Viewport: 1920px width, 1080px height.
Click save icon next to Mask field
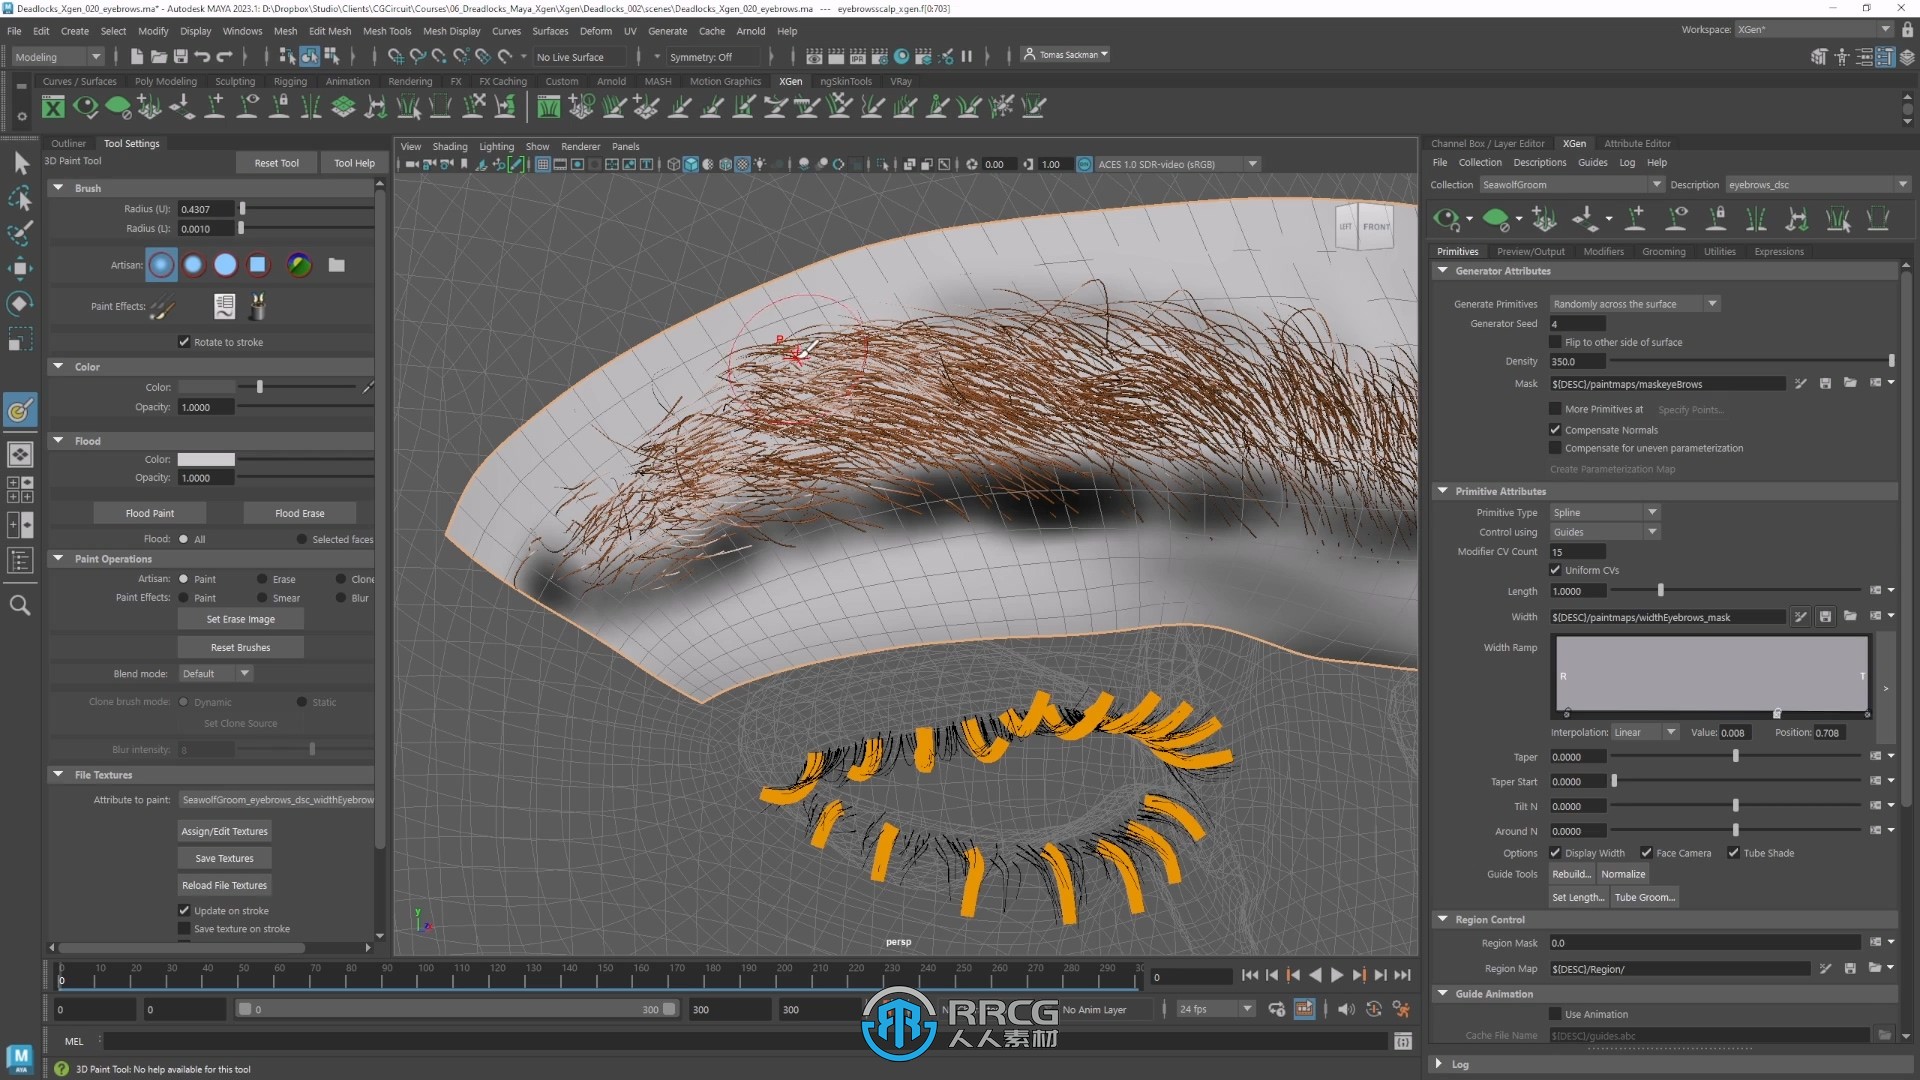tap(1825, 384)
